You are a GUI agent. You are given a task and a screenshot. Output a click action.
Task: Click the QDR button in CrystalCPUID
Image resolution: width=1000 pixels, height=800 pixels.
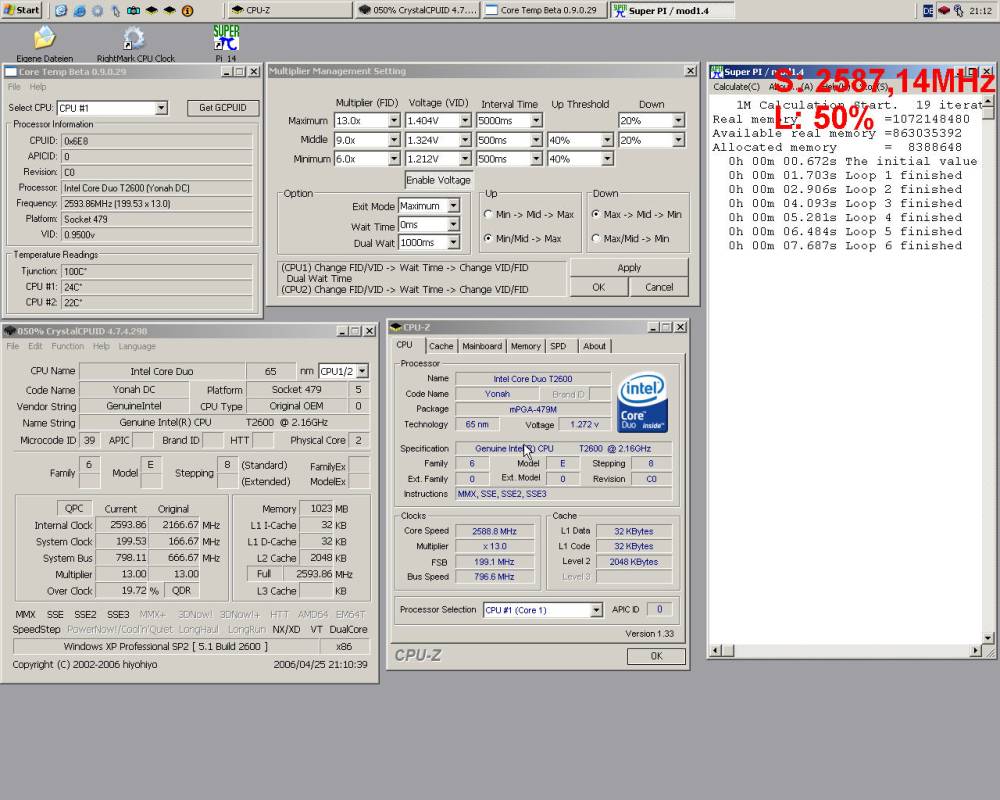(181, 591)
